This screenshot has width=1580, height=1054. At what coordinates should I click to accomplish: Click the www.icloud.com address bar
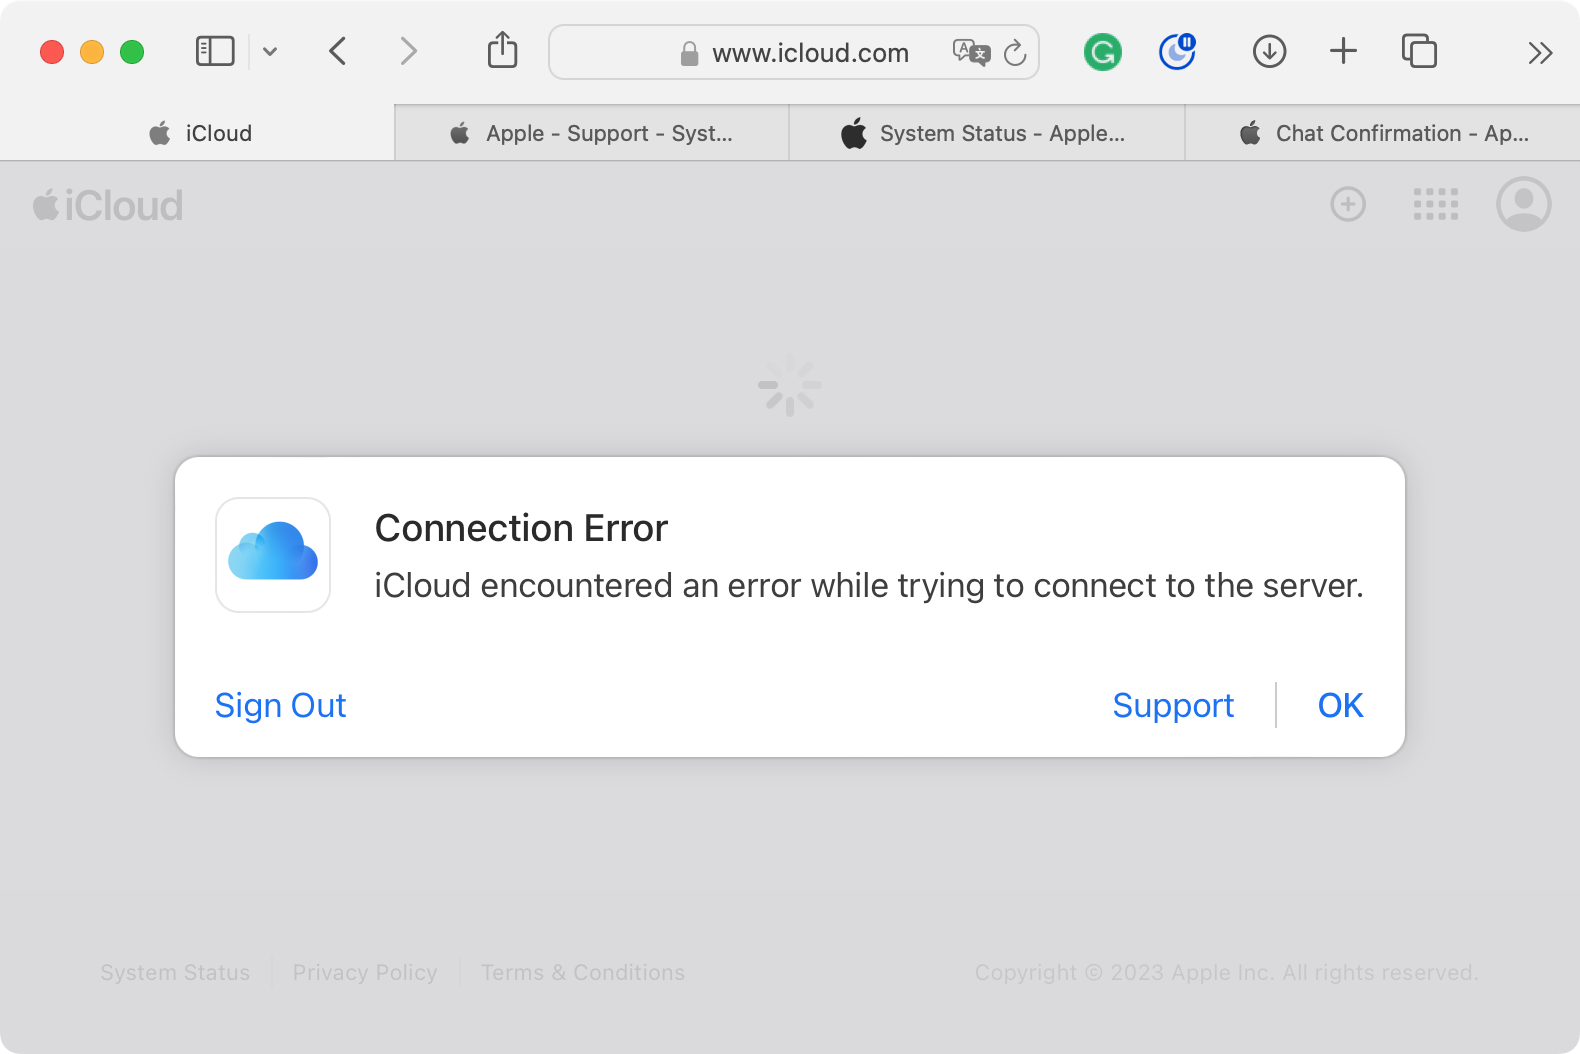click(x=809, y=53)
